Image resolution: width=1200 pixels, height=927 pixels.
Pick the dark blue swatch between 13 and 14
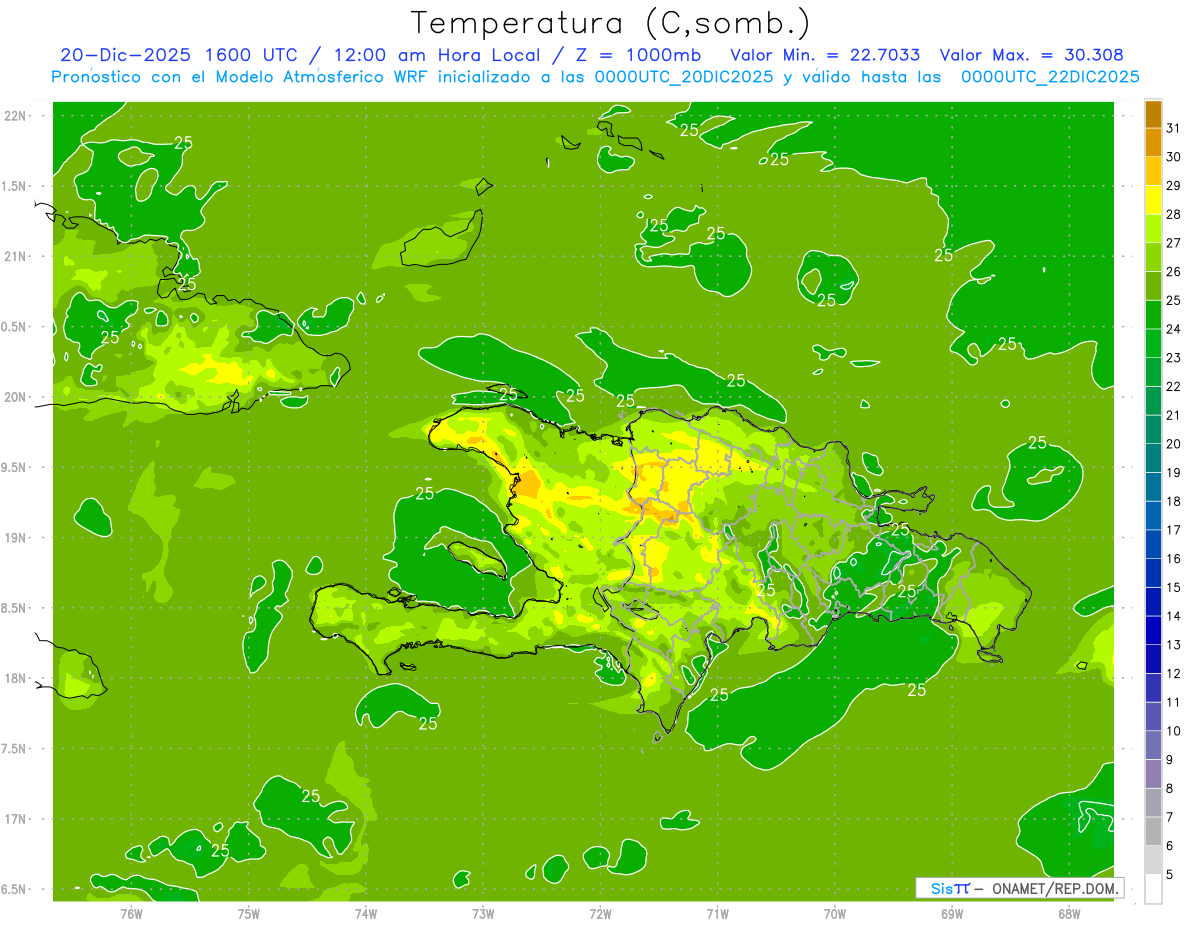tap(1153, 631)
